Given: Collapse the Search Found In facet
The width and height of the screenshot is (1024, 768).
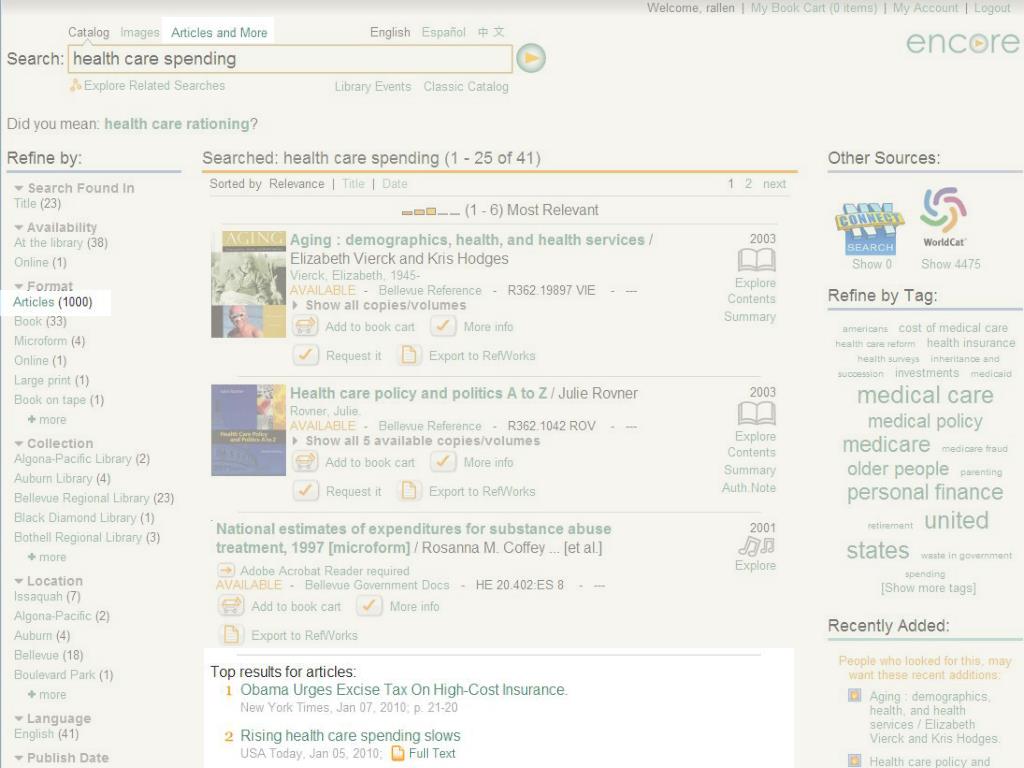Looking at the screenshot, I should coord(18,188).
